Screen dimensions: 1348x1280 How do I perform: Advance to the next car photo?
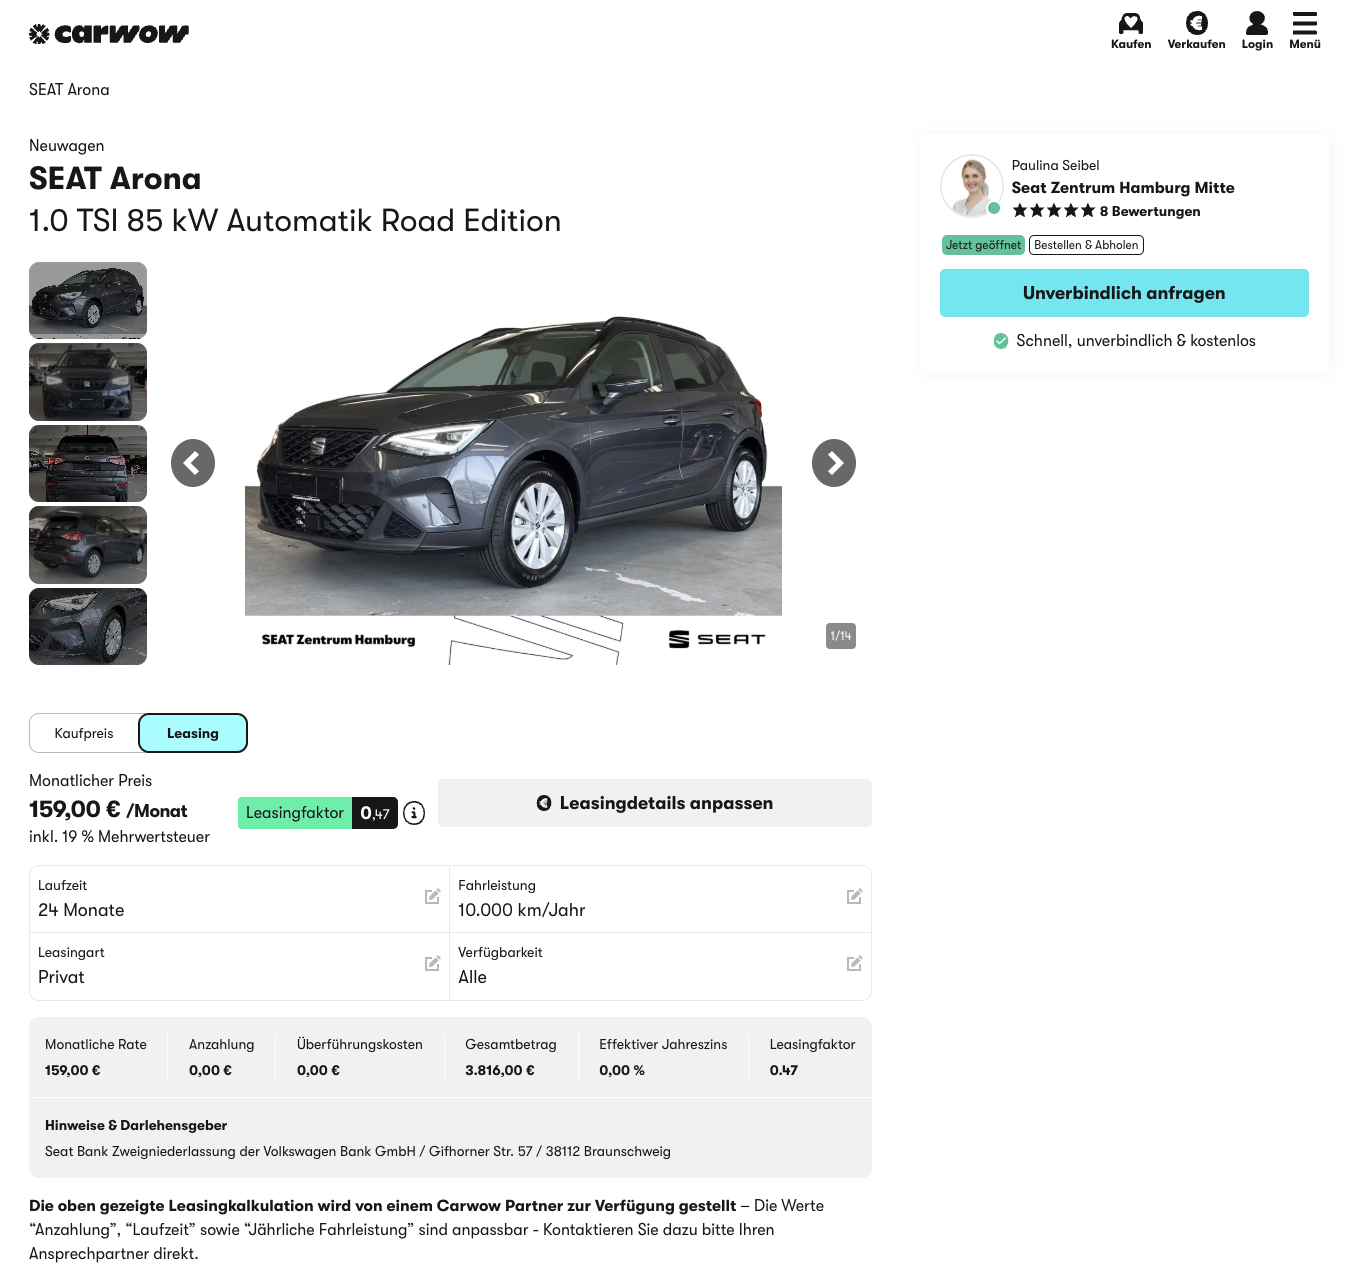834,463
